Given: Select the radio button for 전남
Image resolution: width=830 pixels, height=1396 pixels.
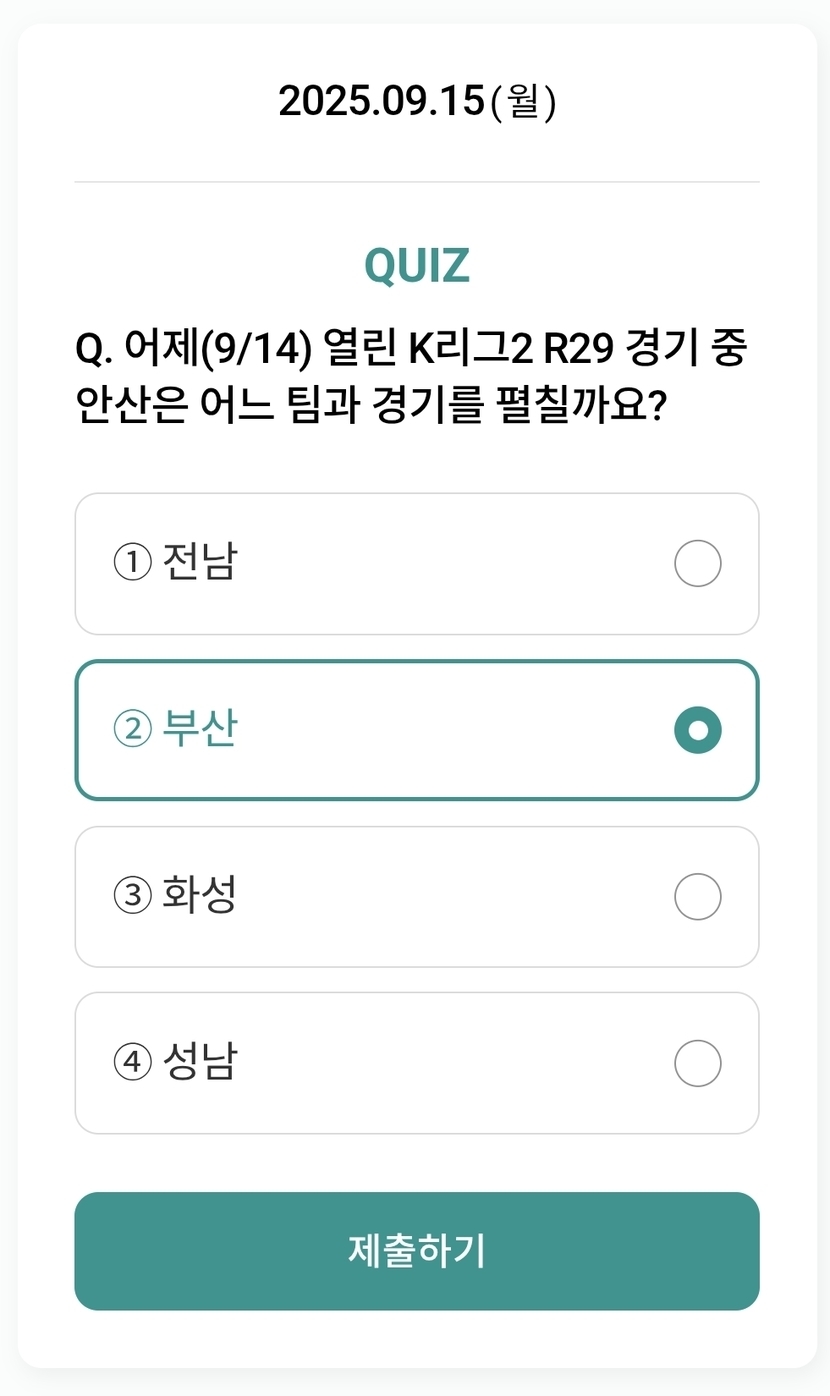Looking at the screenshot, I should point(697,564).
